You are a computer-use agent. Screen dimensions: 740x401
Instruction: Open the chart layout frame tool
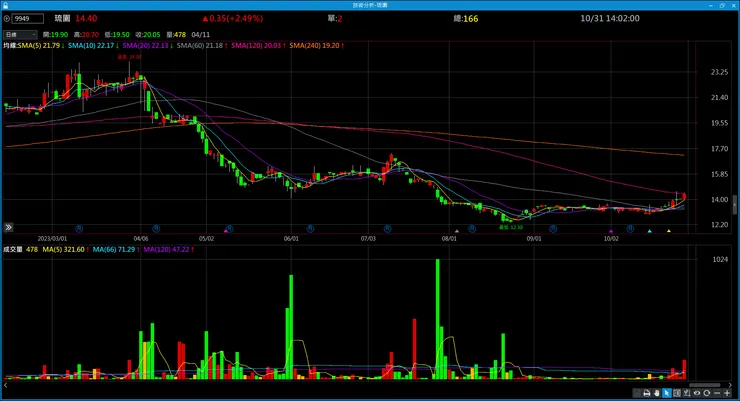coord(677,393)
